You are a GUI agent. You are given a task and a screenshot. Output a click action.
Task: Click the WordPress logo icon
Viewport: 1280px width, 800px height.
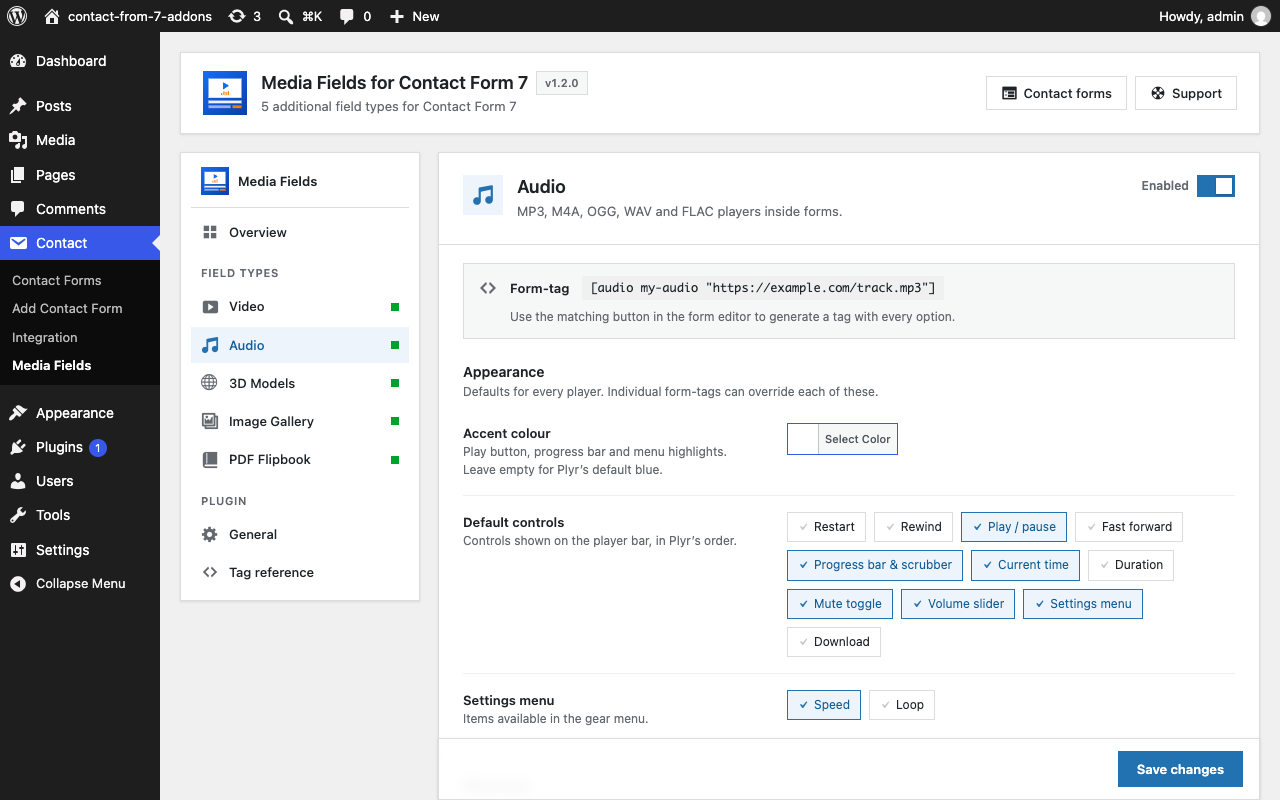pos(17,16)
